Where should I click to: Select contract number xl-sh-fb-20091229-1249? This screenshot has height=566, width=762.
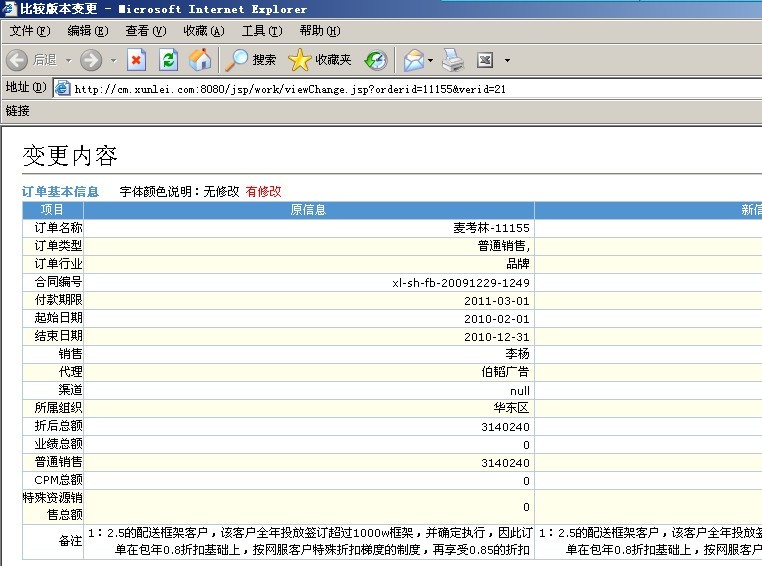(x=461, y=283)
